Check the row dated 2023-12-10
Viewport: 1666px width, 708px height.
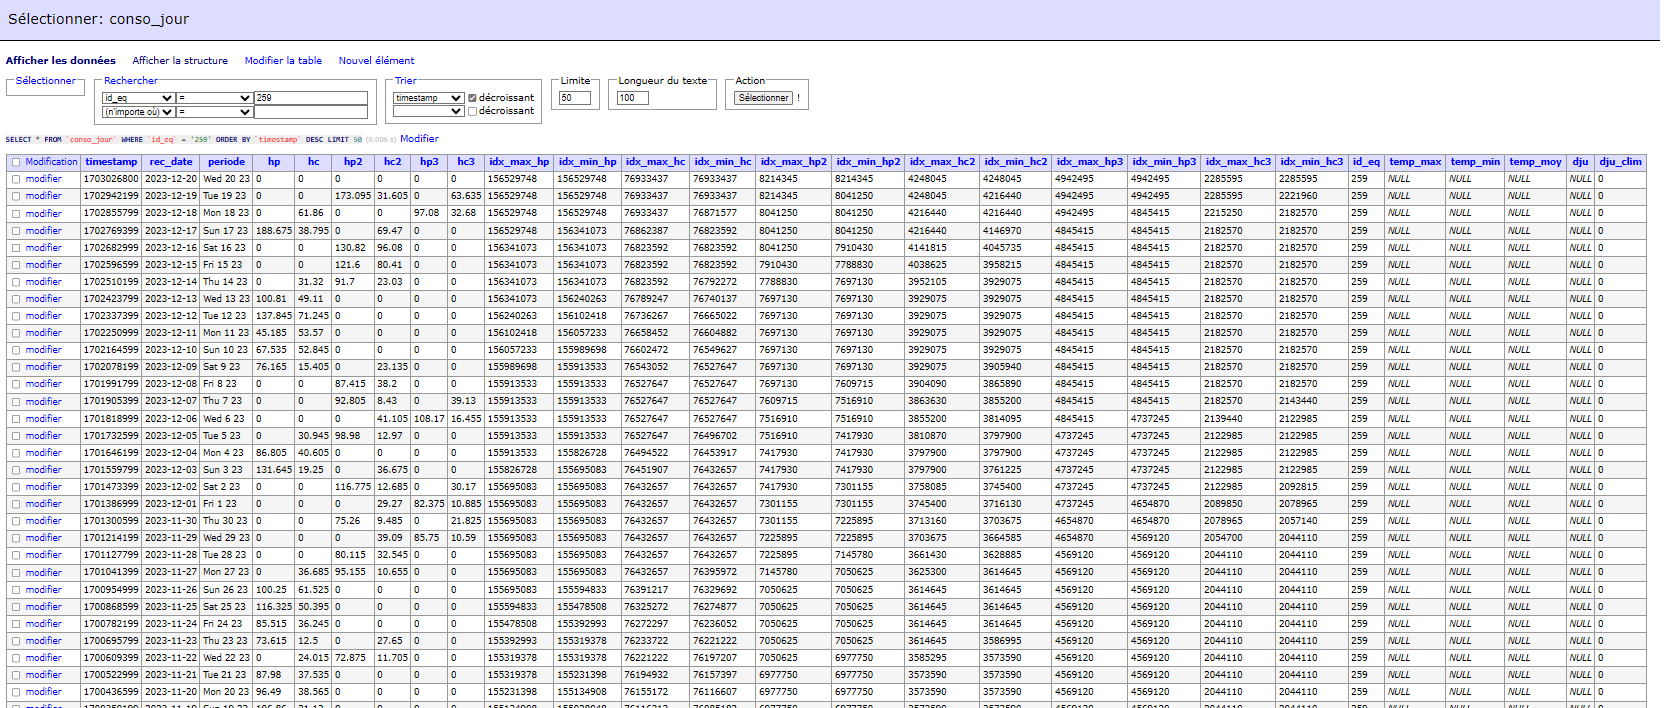(16, 350)
